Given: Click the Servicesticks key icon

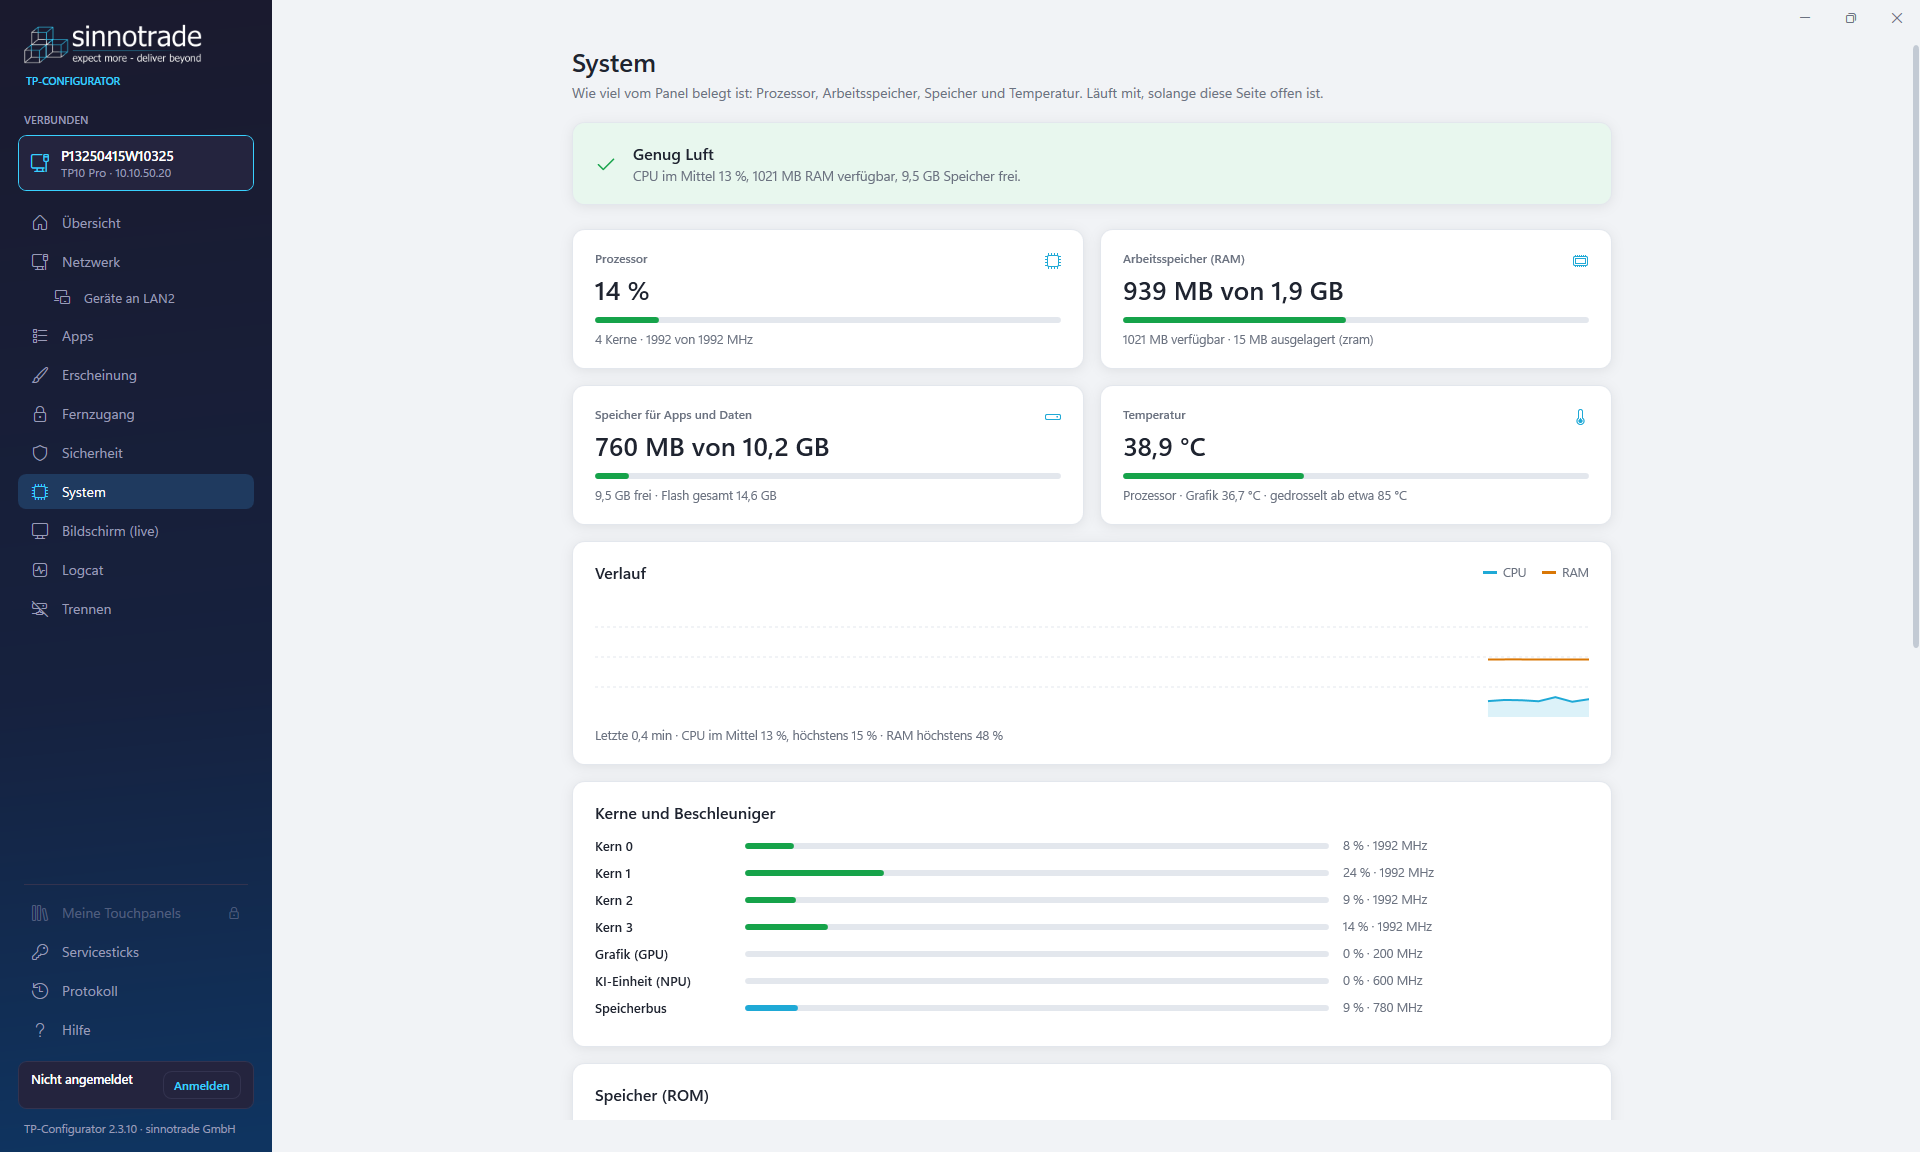Looking at the screenshot, I should click(40, 952).
